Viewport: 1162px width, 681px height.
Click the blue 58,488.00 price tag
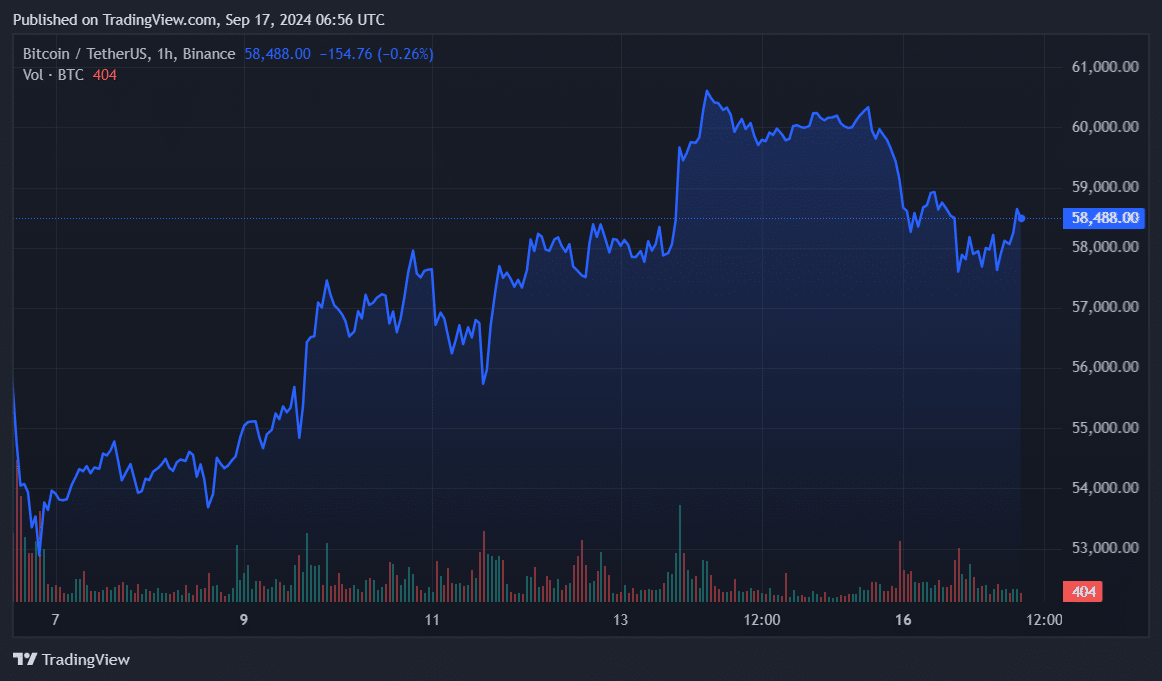(x=1103, y=218)
